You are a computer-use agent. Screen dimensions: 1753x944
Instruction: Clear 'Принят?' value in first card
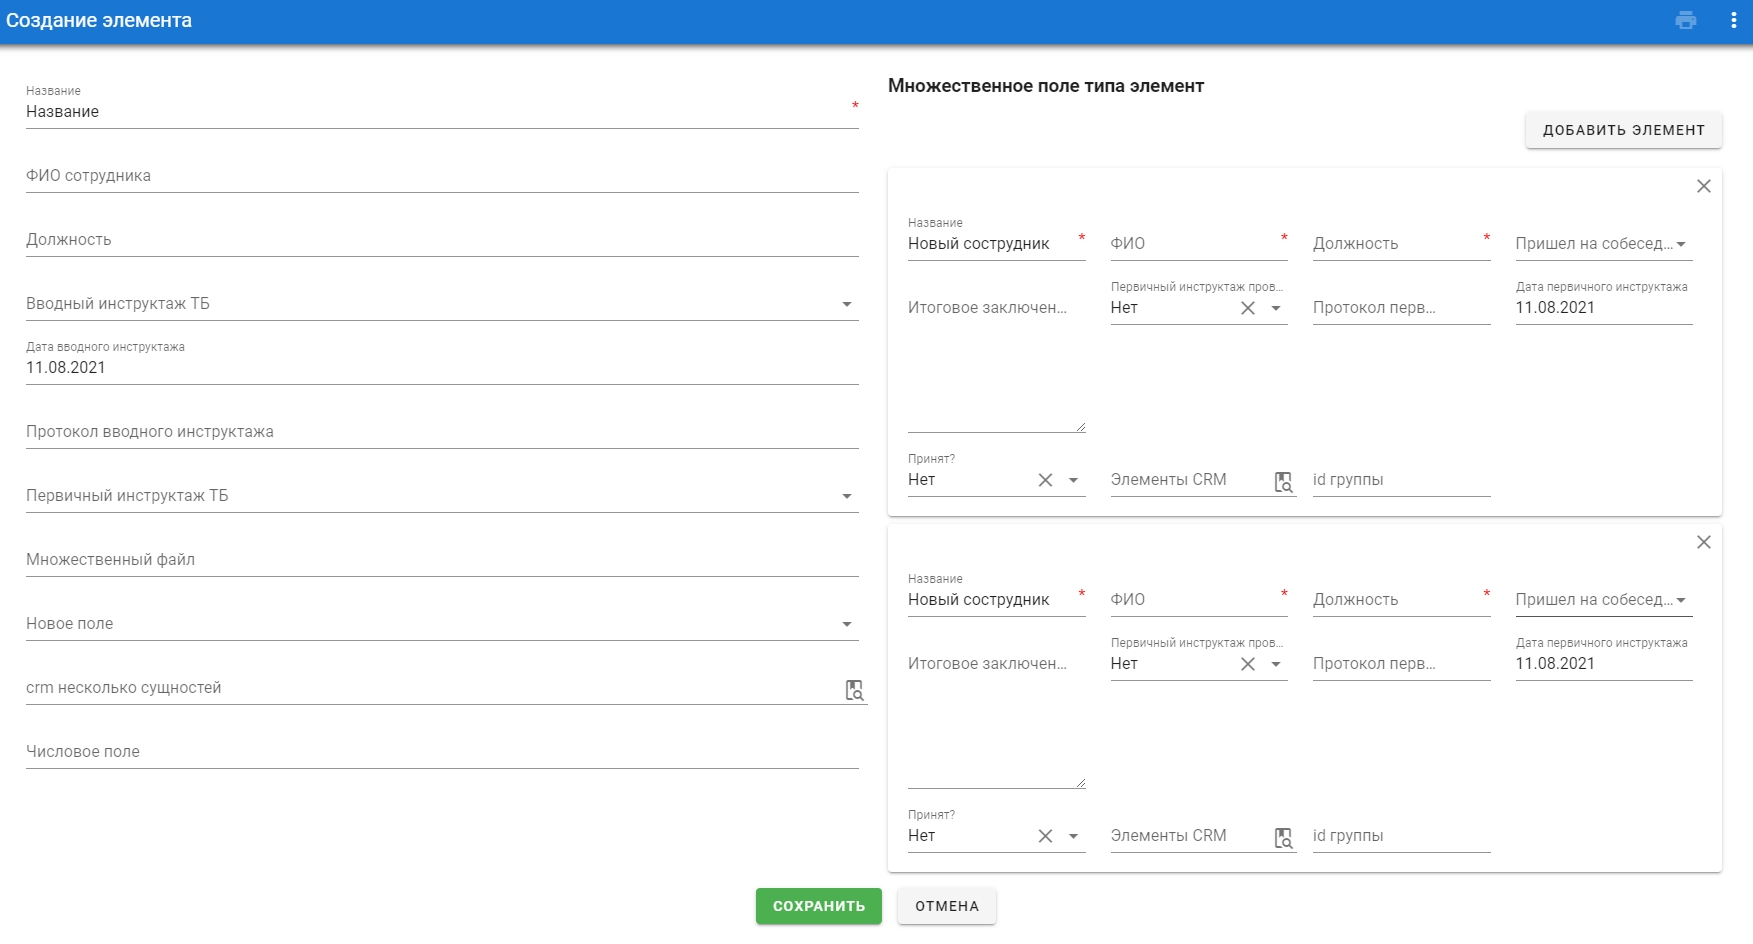tap(1045, 480)
